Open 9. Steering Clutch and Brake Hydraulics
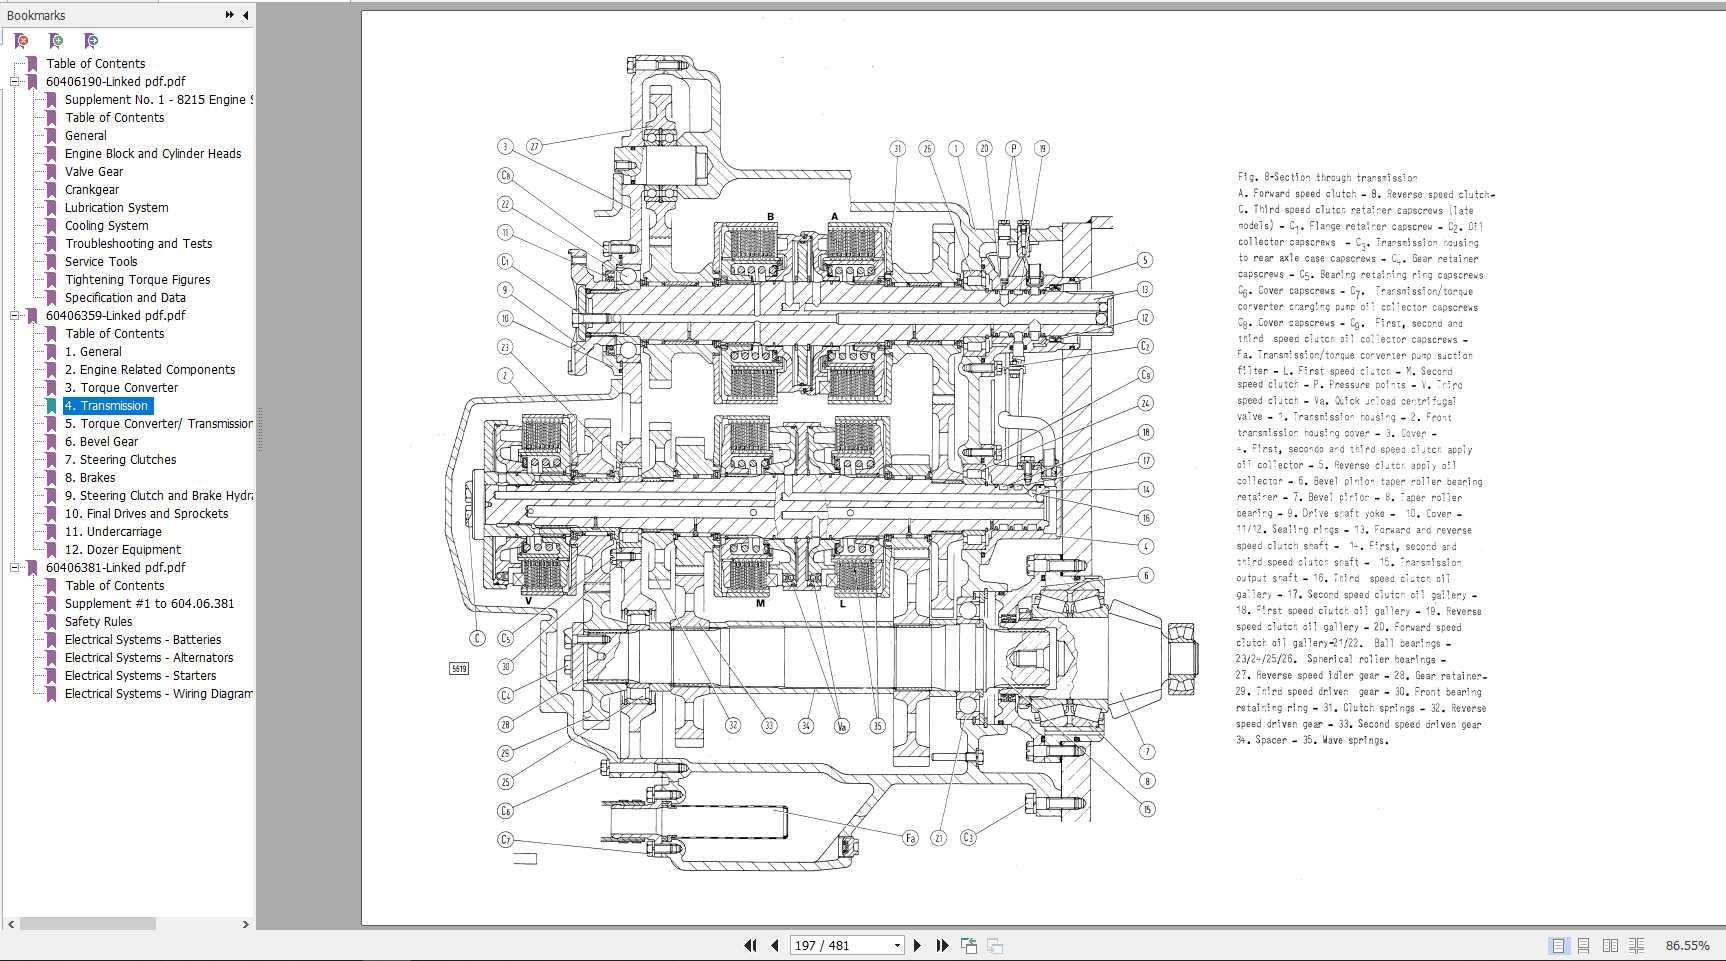Screen dimensions: 1726x961 click(x=158, y=495)
